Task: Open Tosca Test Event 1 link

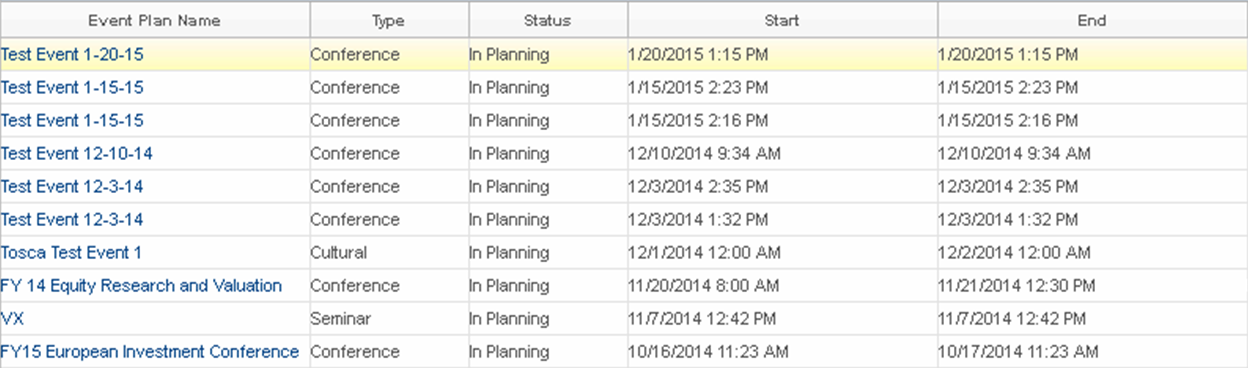Action: (71, 253)
